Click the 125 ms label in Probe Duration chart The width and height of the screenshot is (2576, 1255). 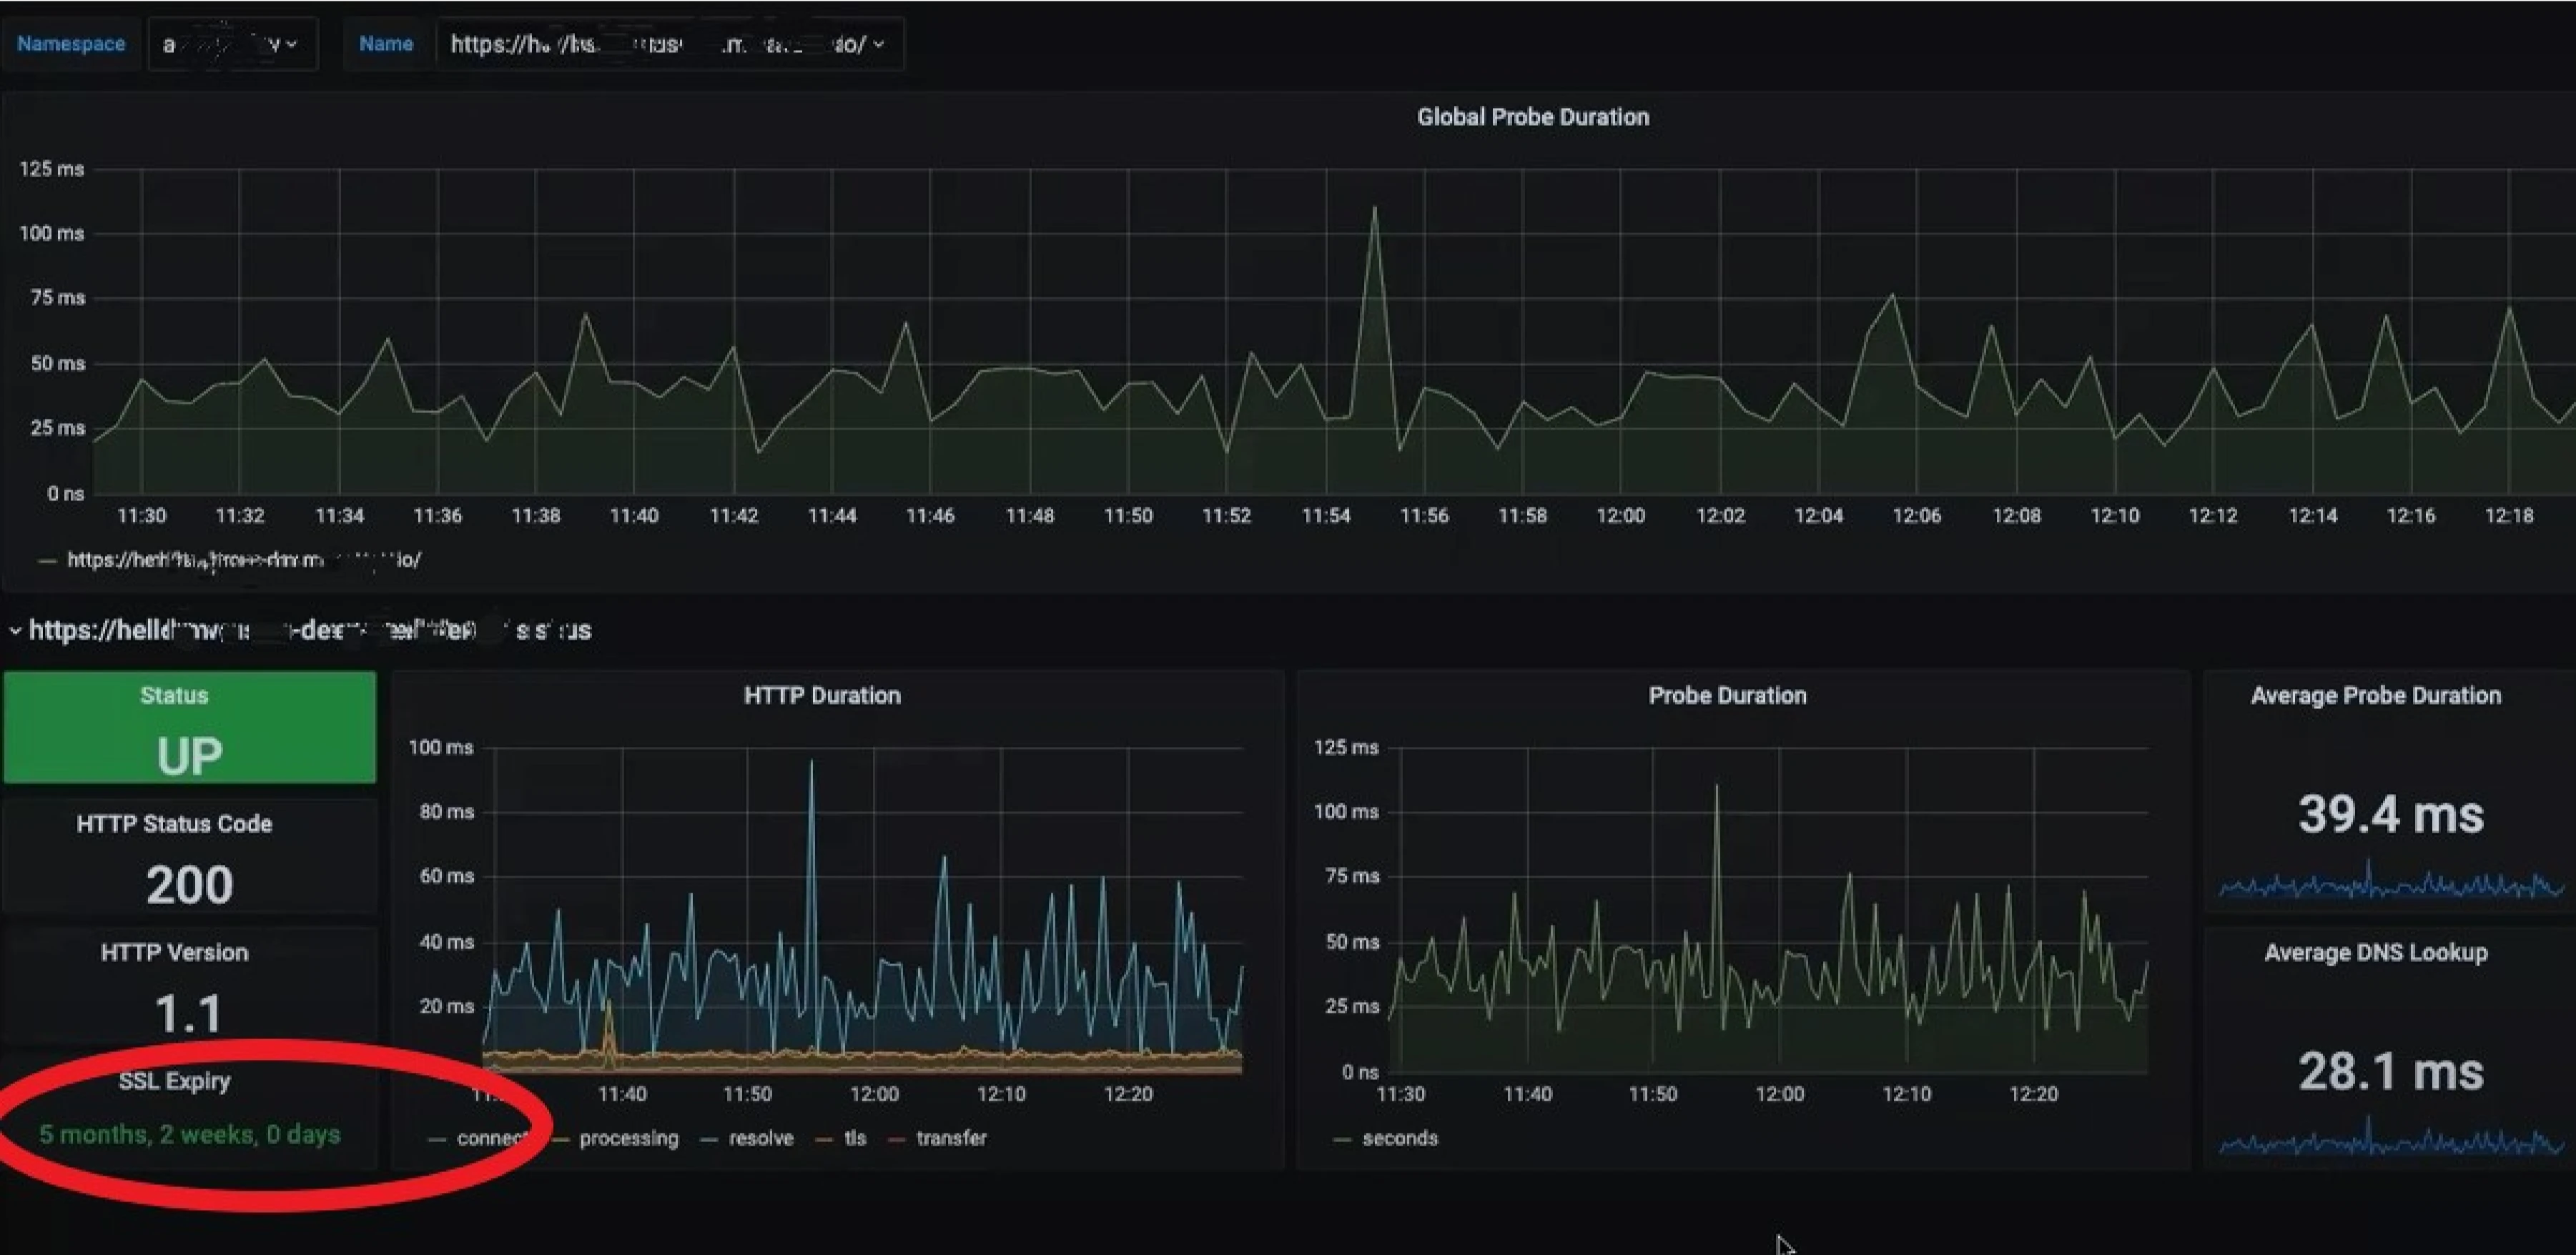(1345, 747)
